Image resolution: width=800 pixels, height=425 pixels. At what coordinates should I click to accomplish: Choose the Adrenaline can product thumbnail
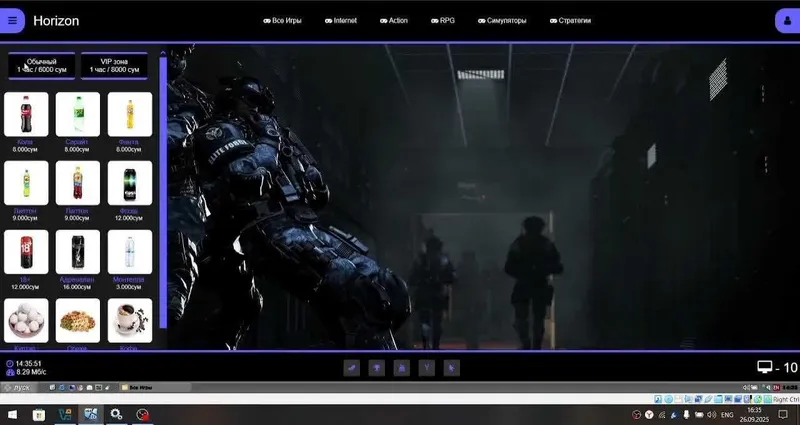pyautogui.click(x=78, y=252)
